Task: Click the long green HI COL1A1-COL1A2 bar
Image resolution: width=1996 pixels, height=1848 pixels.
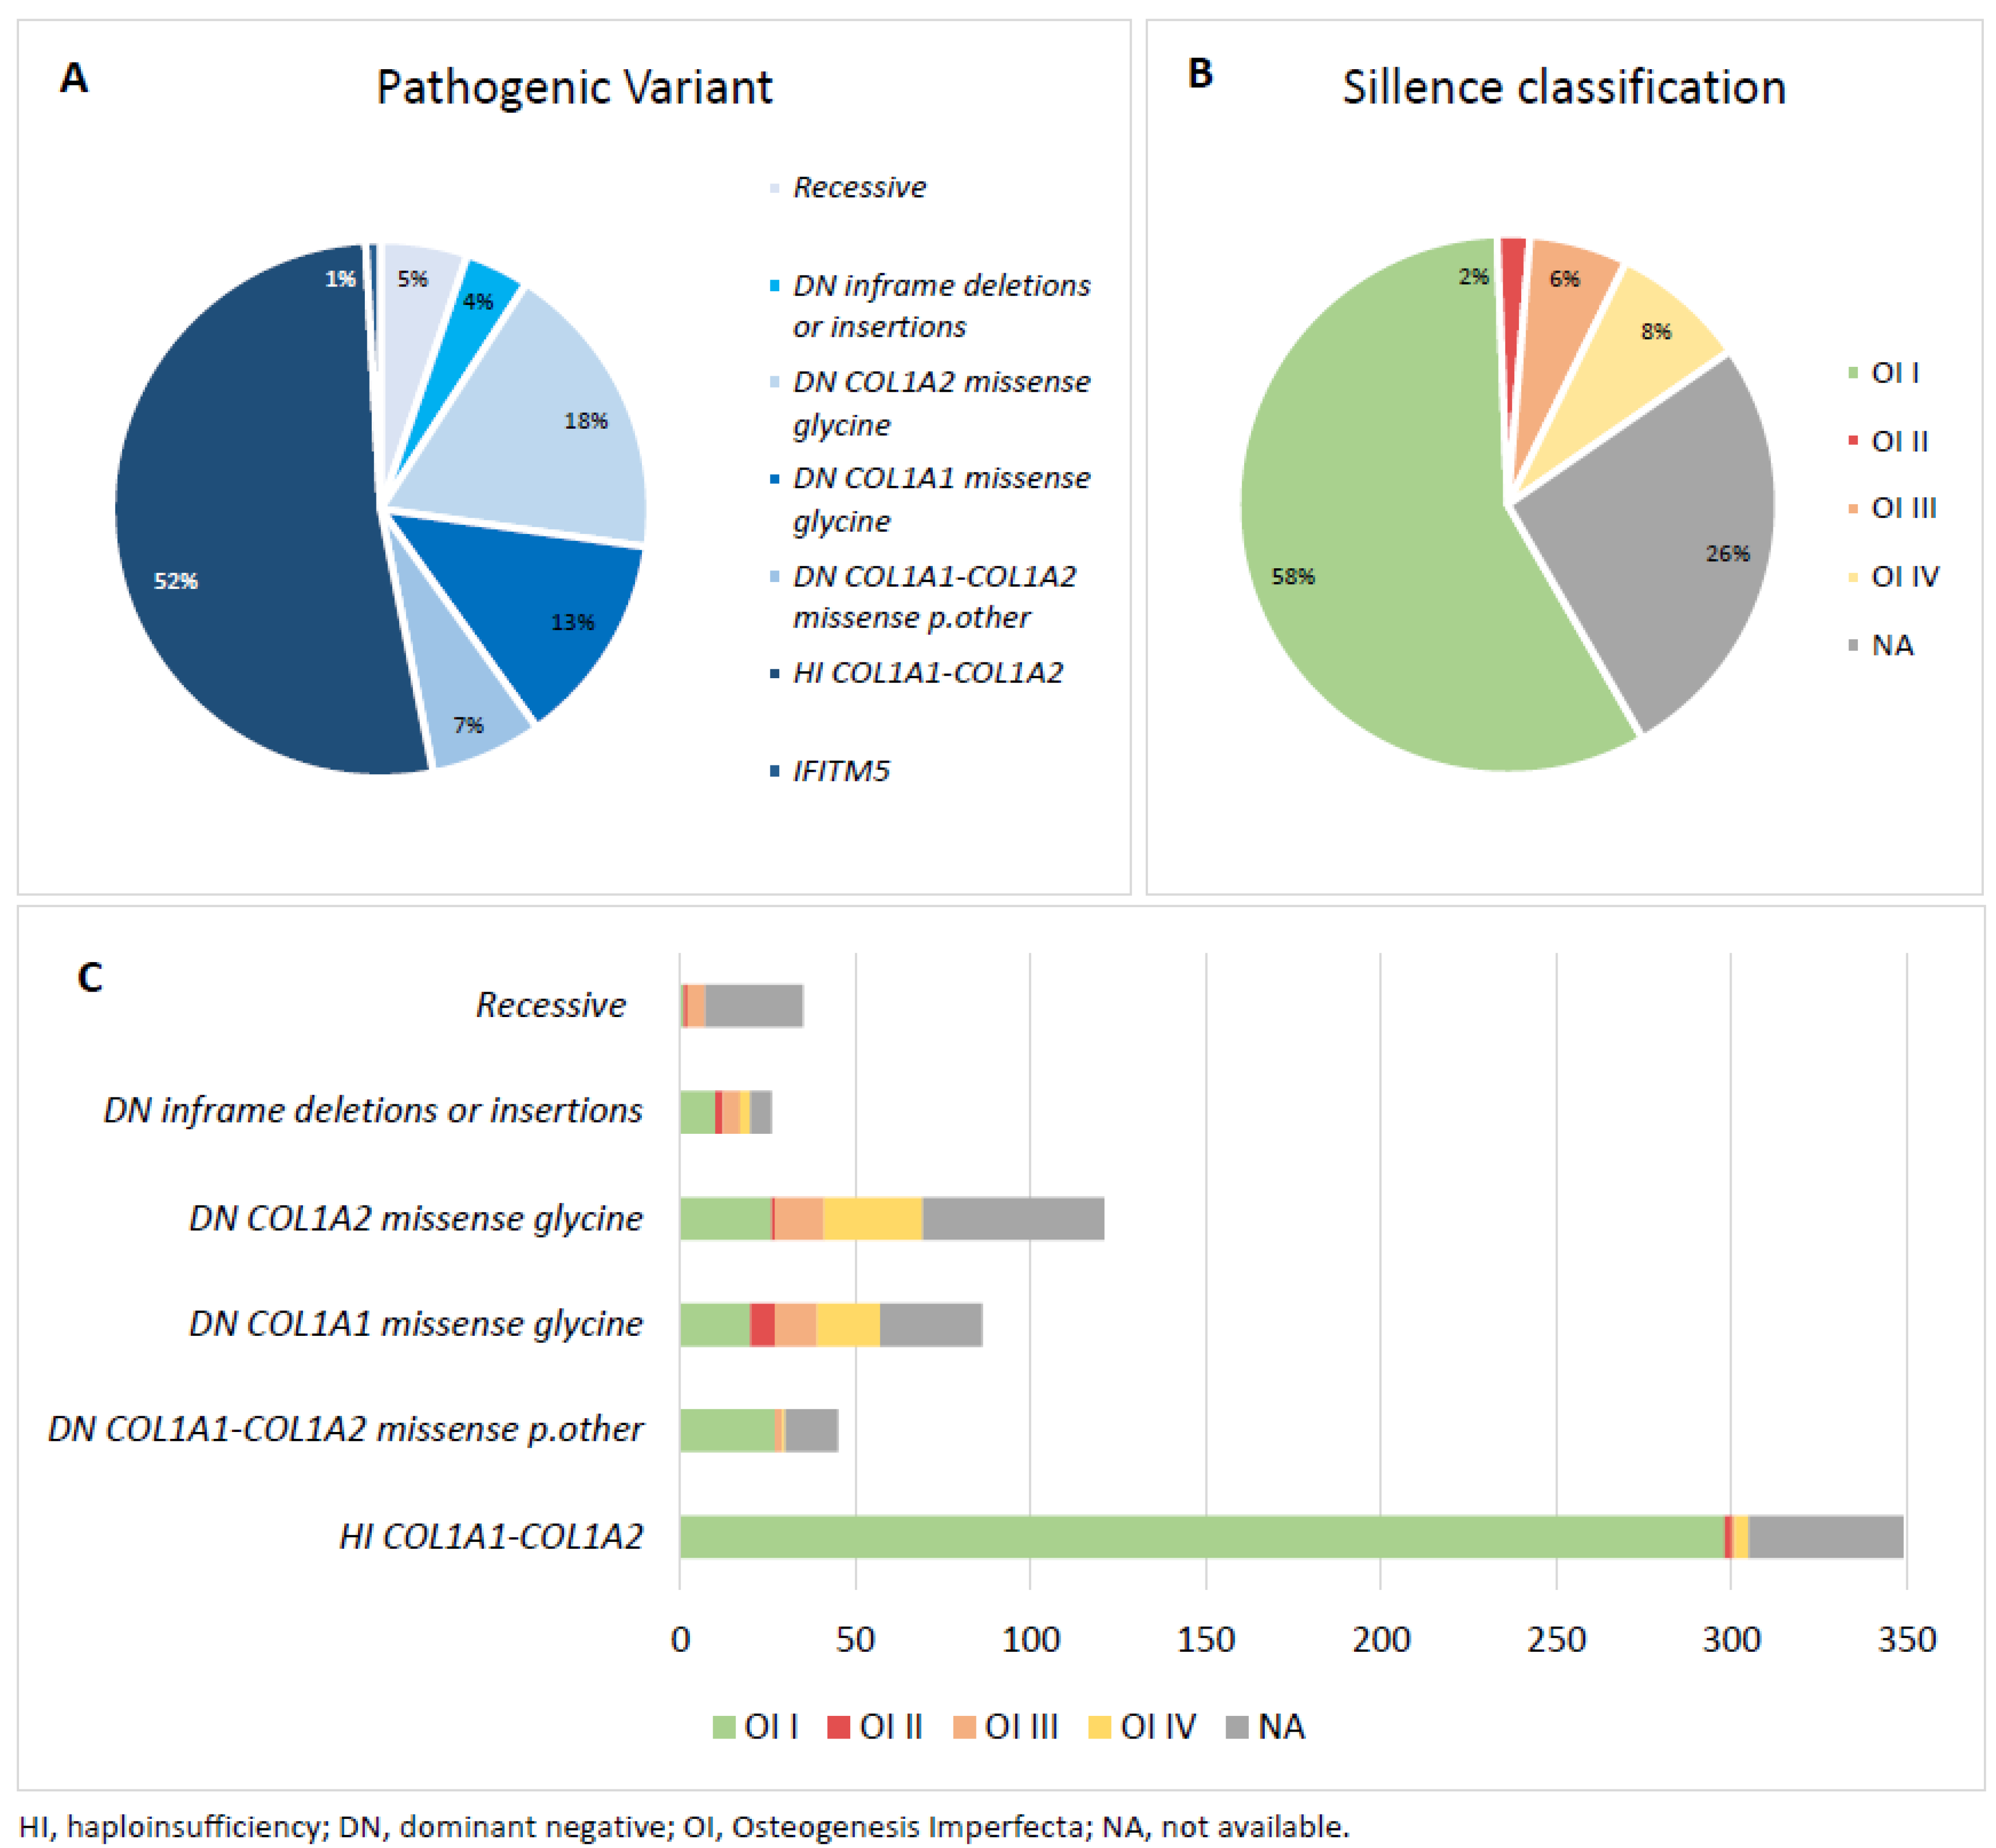Action: (1200, 1537)
